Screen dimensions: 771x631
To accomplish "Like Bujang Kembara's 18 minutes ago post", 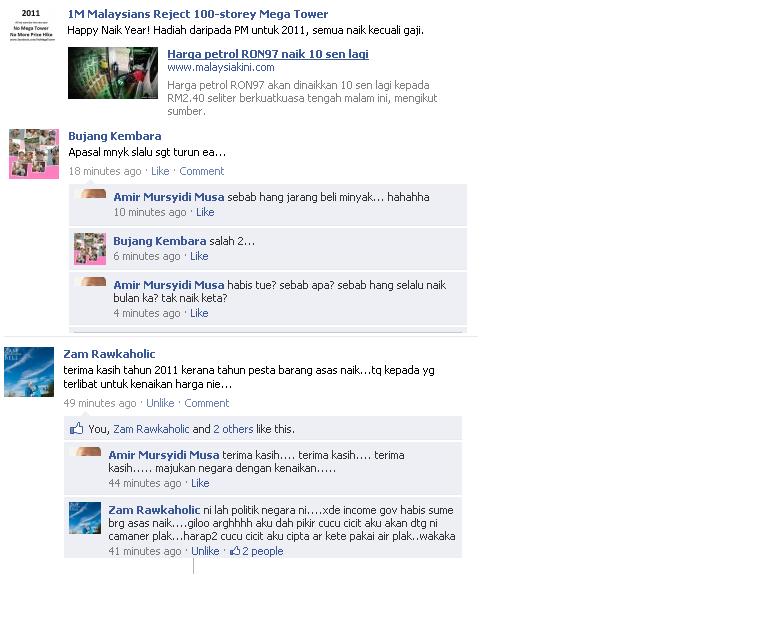I will (x=160, y=171).
